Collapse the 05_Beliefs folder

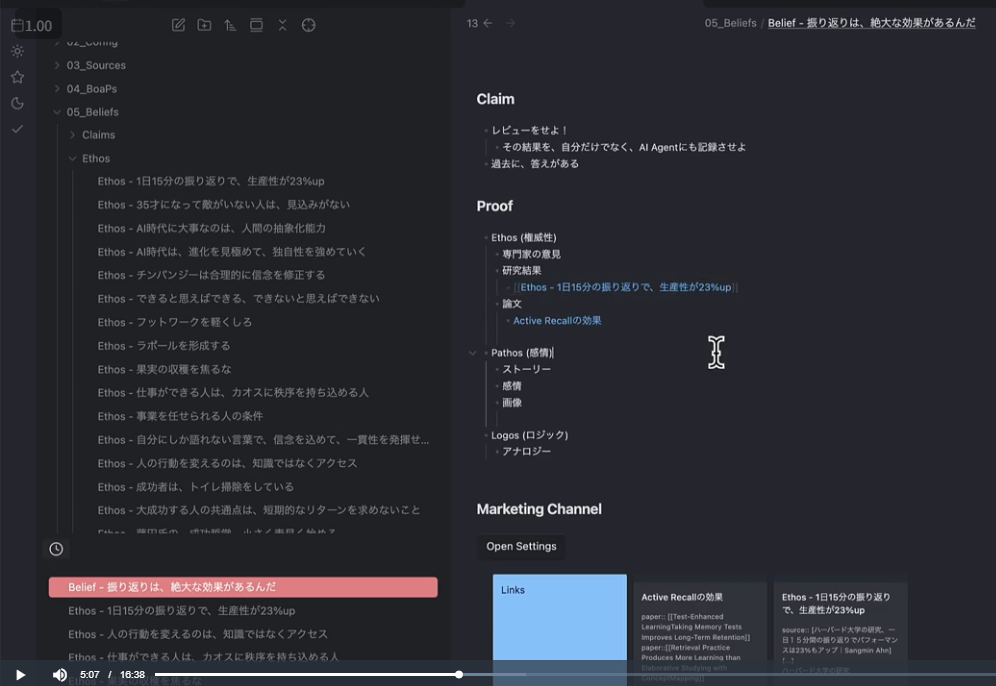(58, 112)
